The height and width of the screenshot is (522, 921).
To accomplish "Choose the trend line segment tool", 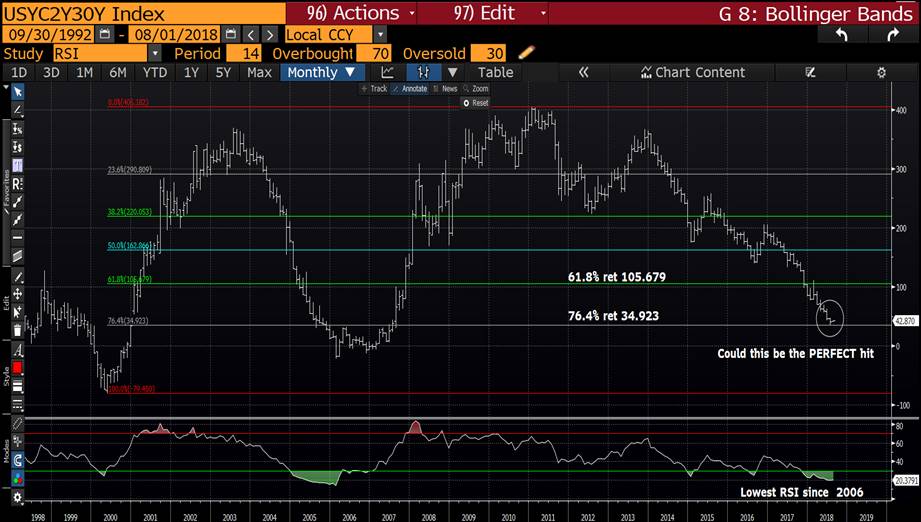I will (x=18, y=201).
